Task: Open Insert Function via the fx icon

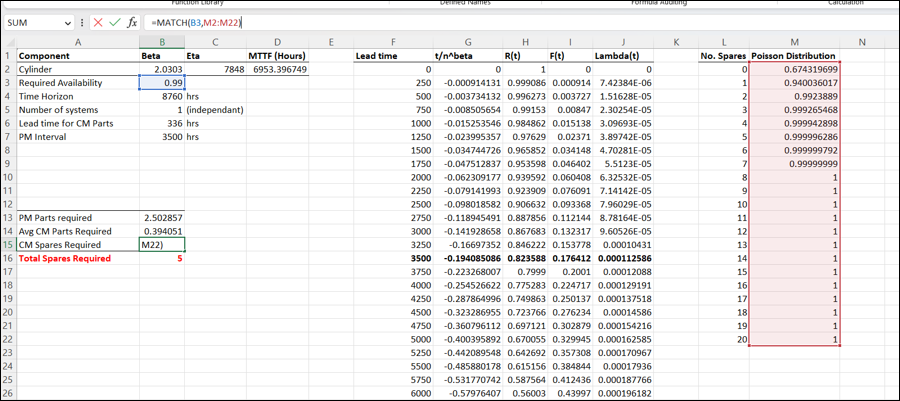Action: [x=132, y=22]
